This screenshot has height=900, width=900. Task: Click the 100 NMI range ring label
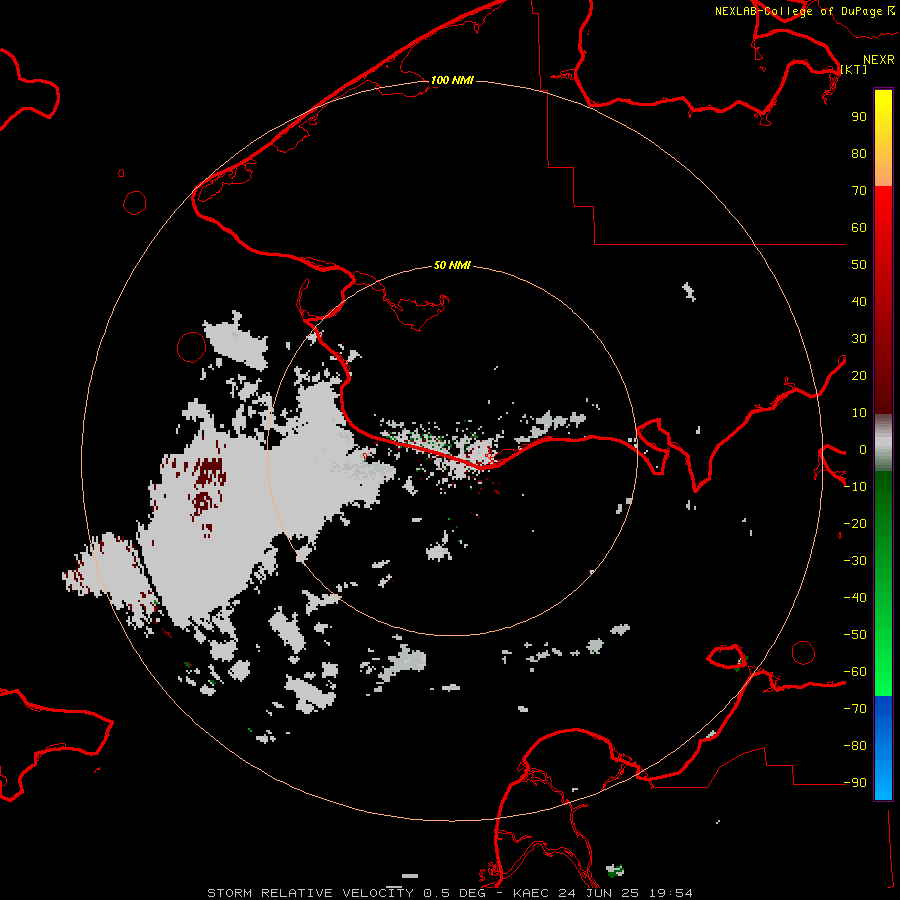[452, 80]
